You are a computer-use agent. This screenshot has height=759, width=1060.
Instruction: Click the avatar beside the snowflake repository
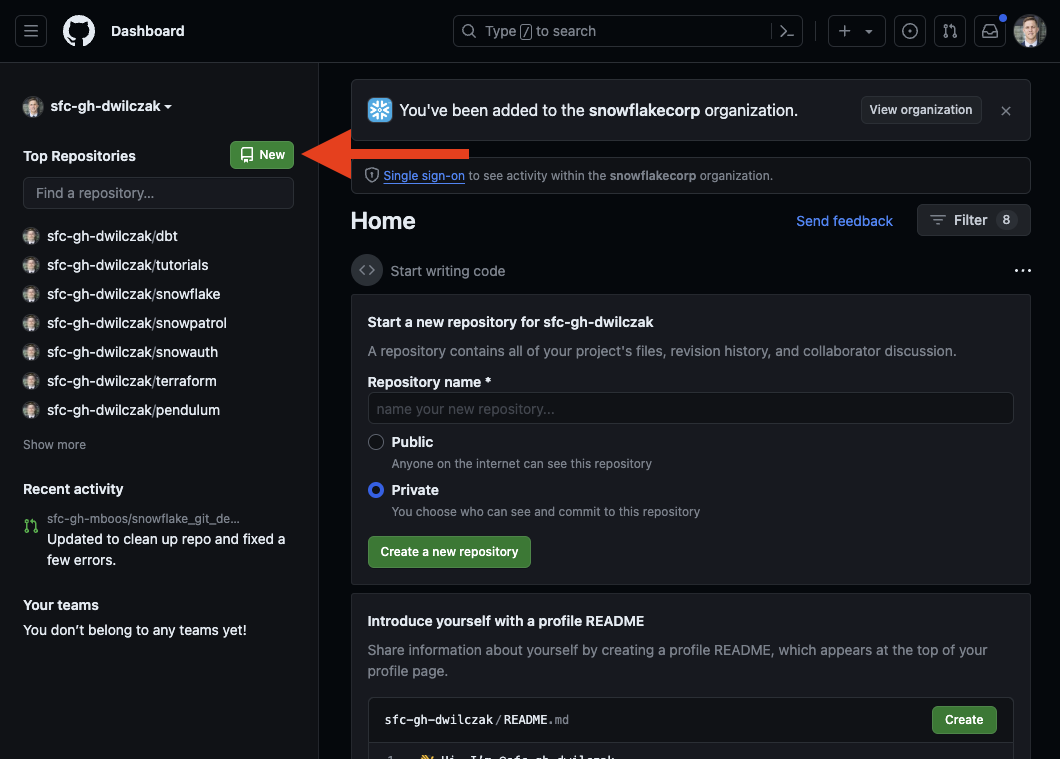31,294
